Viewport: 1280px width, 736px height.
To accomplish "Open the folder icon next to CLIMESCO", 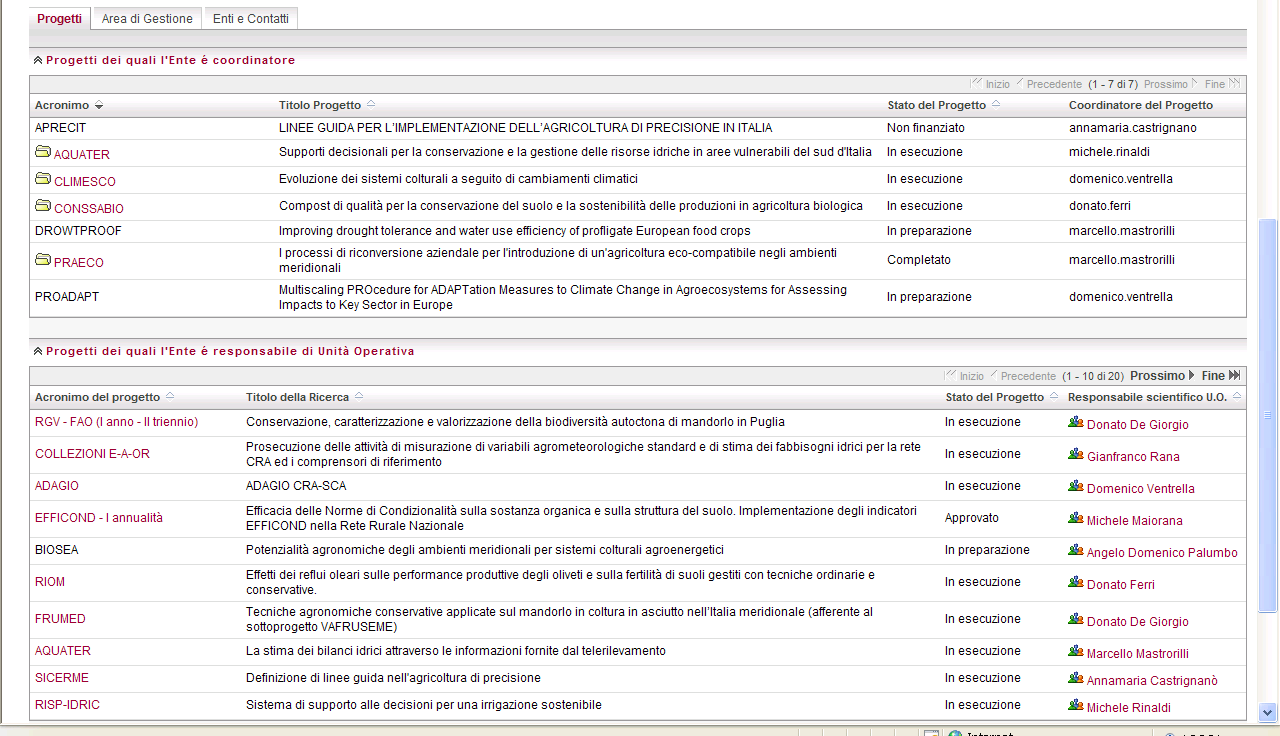I will [x=43, y=179].
